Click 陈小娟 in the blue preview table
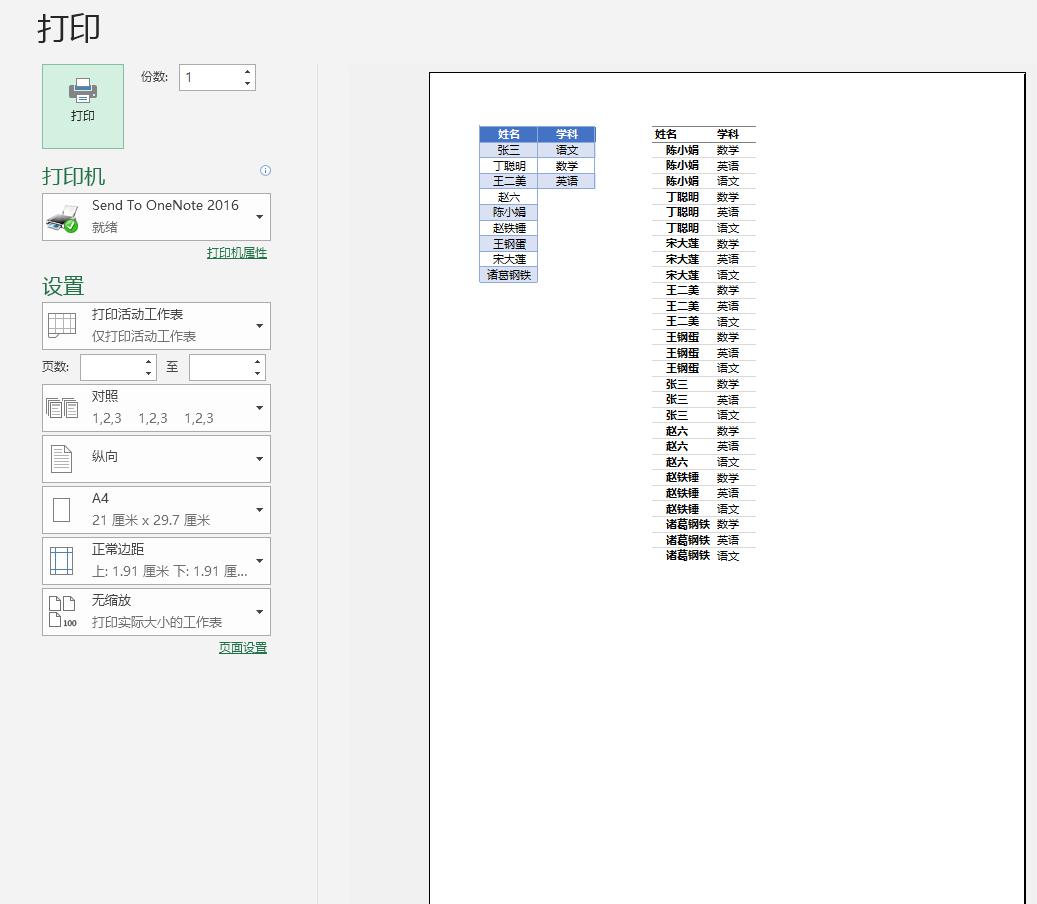The height and width of the screenshot is (904, 1037). 509,212
